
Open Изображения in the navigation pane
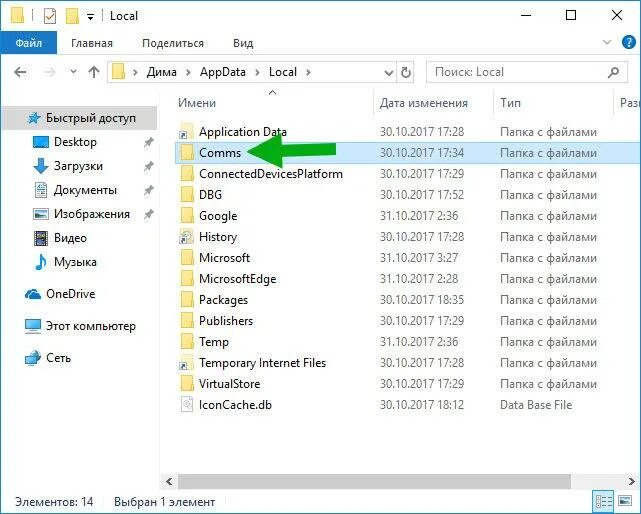click(92, 214)
